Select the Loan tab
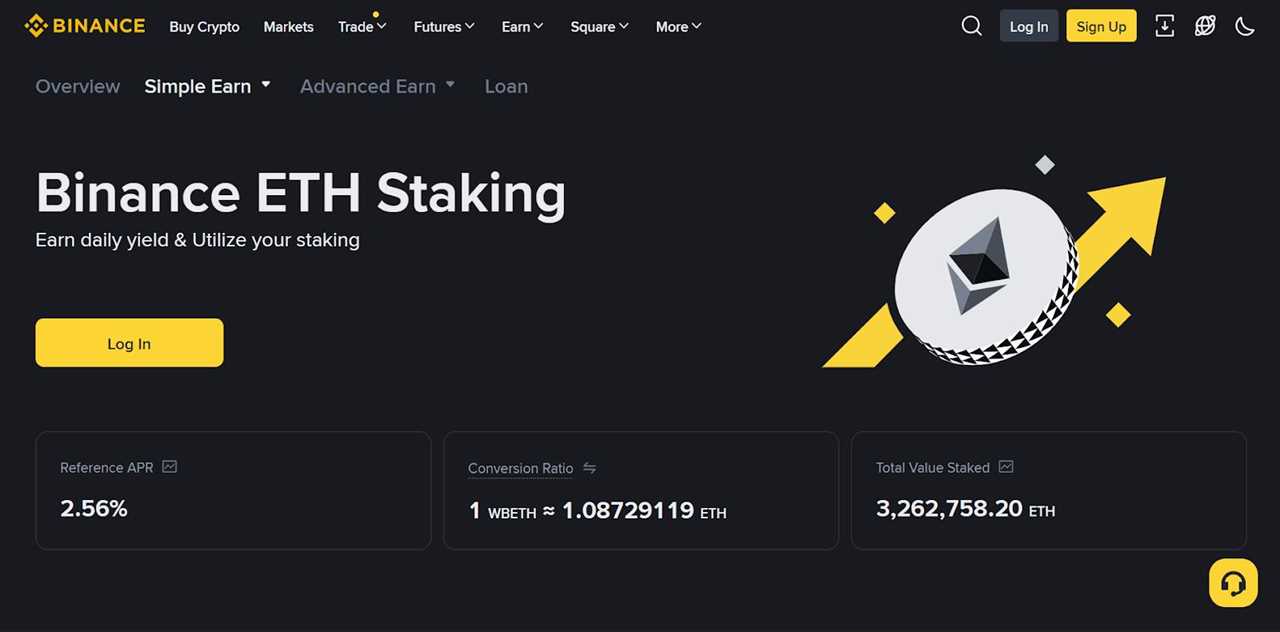The image size is (1280, 632). [x=506, y=86]
